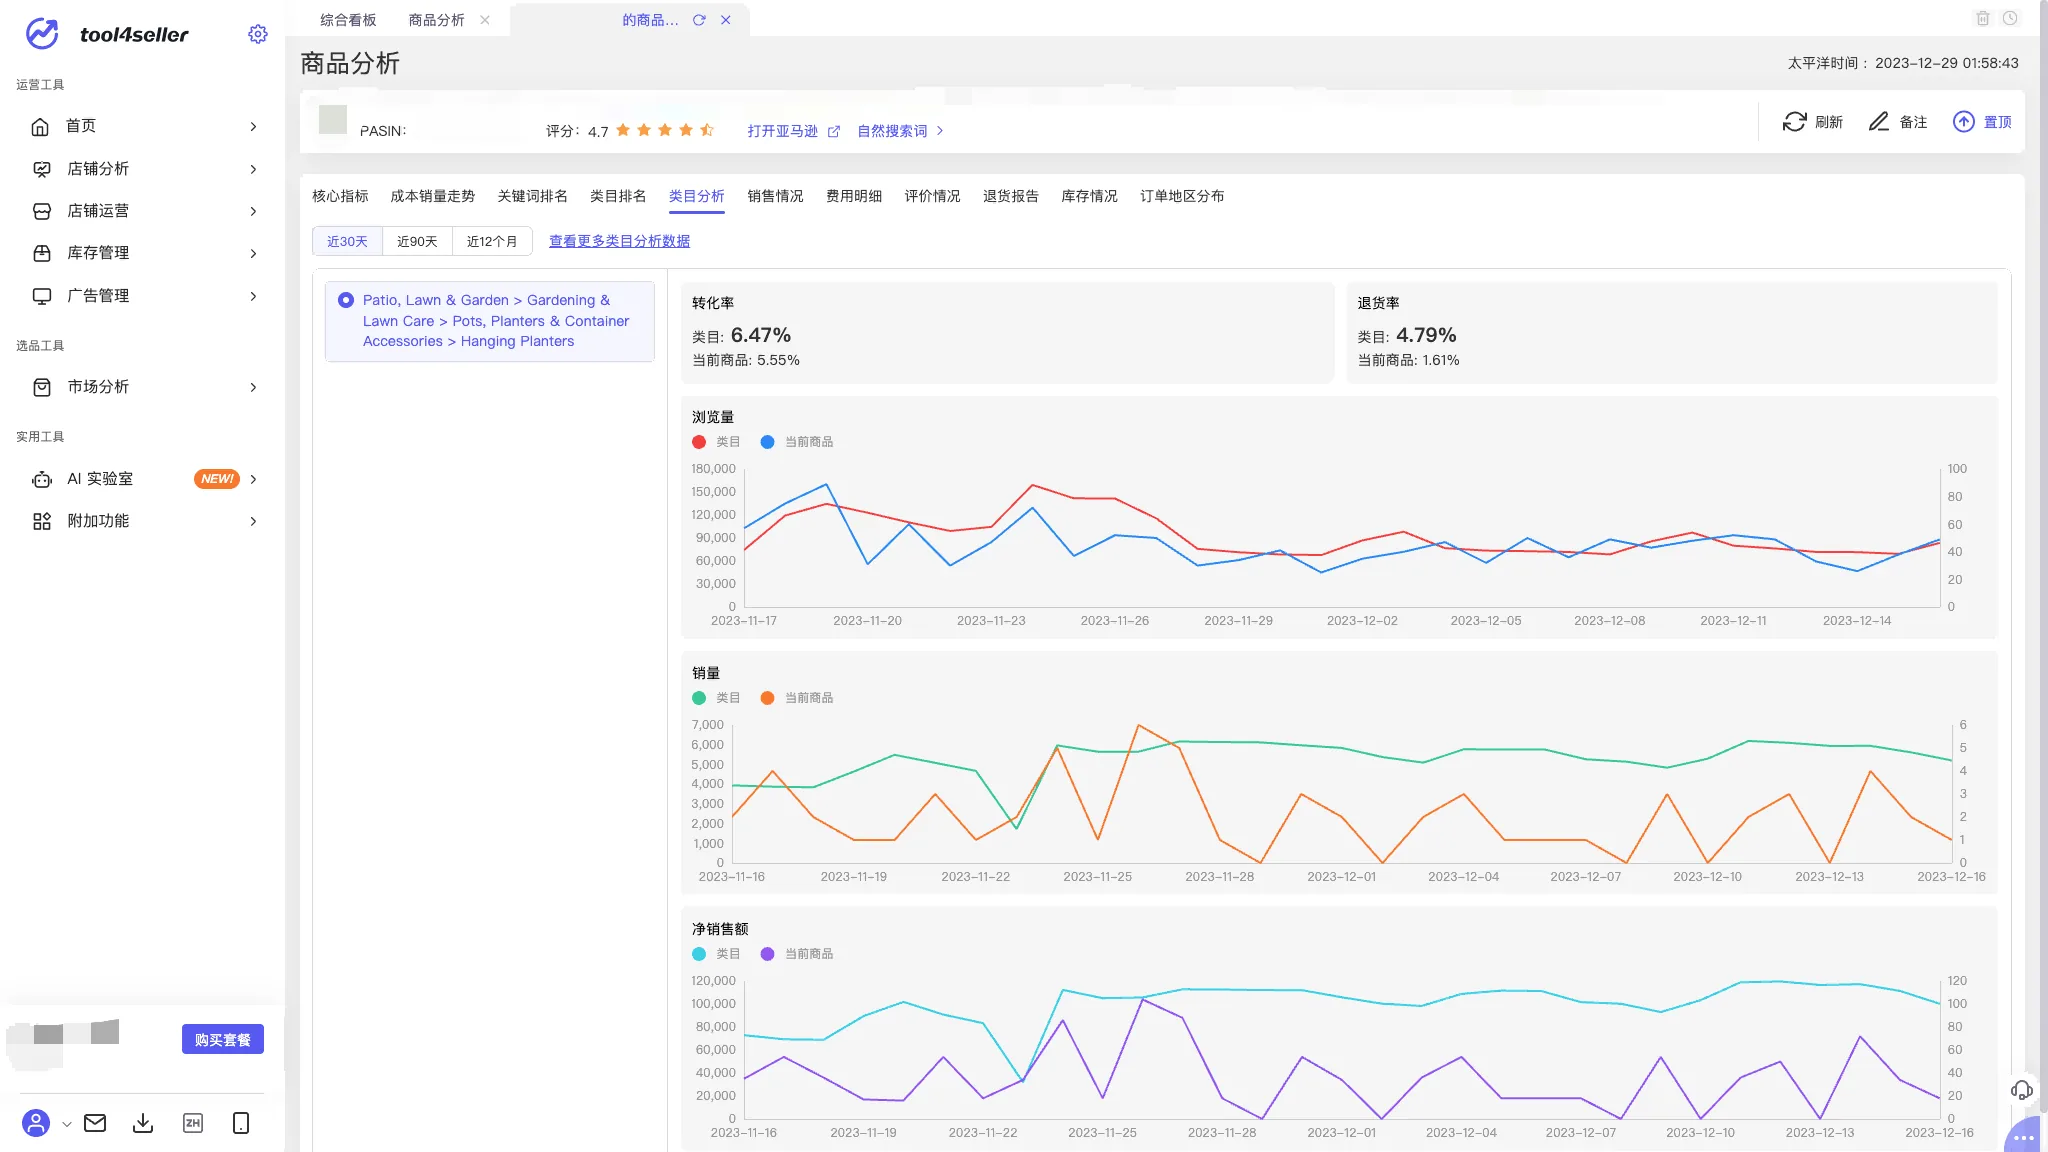The height and width of the screenshot is (1152, 2048).
Task: Click the refresh icon beside 刷新
Action: pyautogui.click(x=1794, y=122)
